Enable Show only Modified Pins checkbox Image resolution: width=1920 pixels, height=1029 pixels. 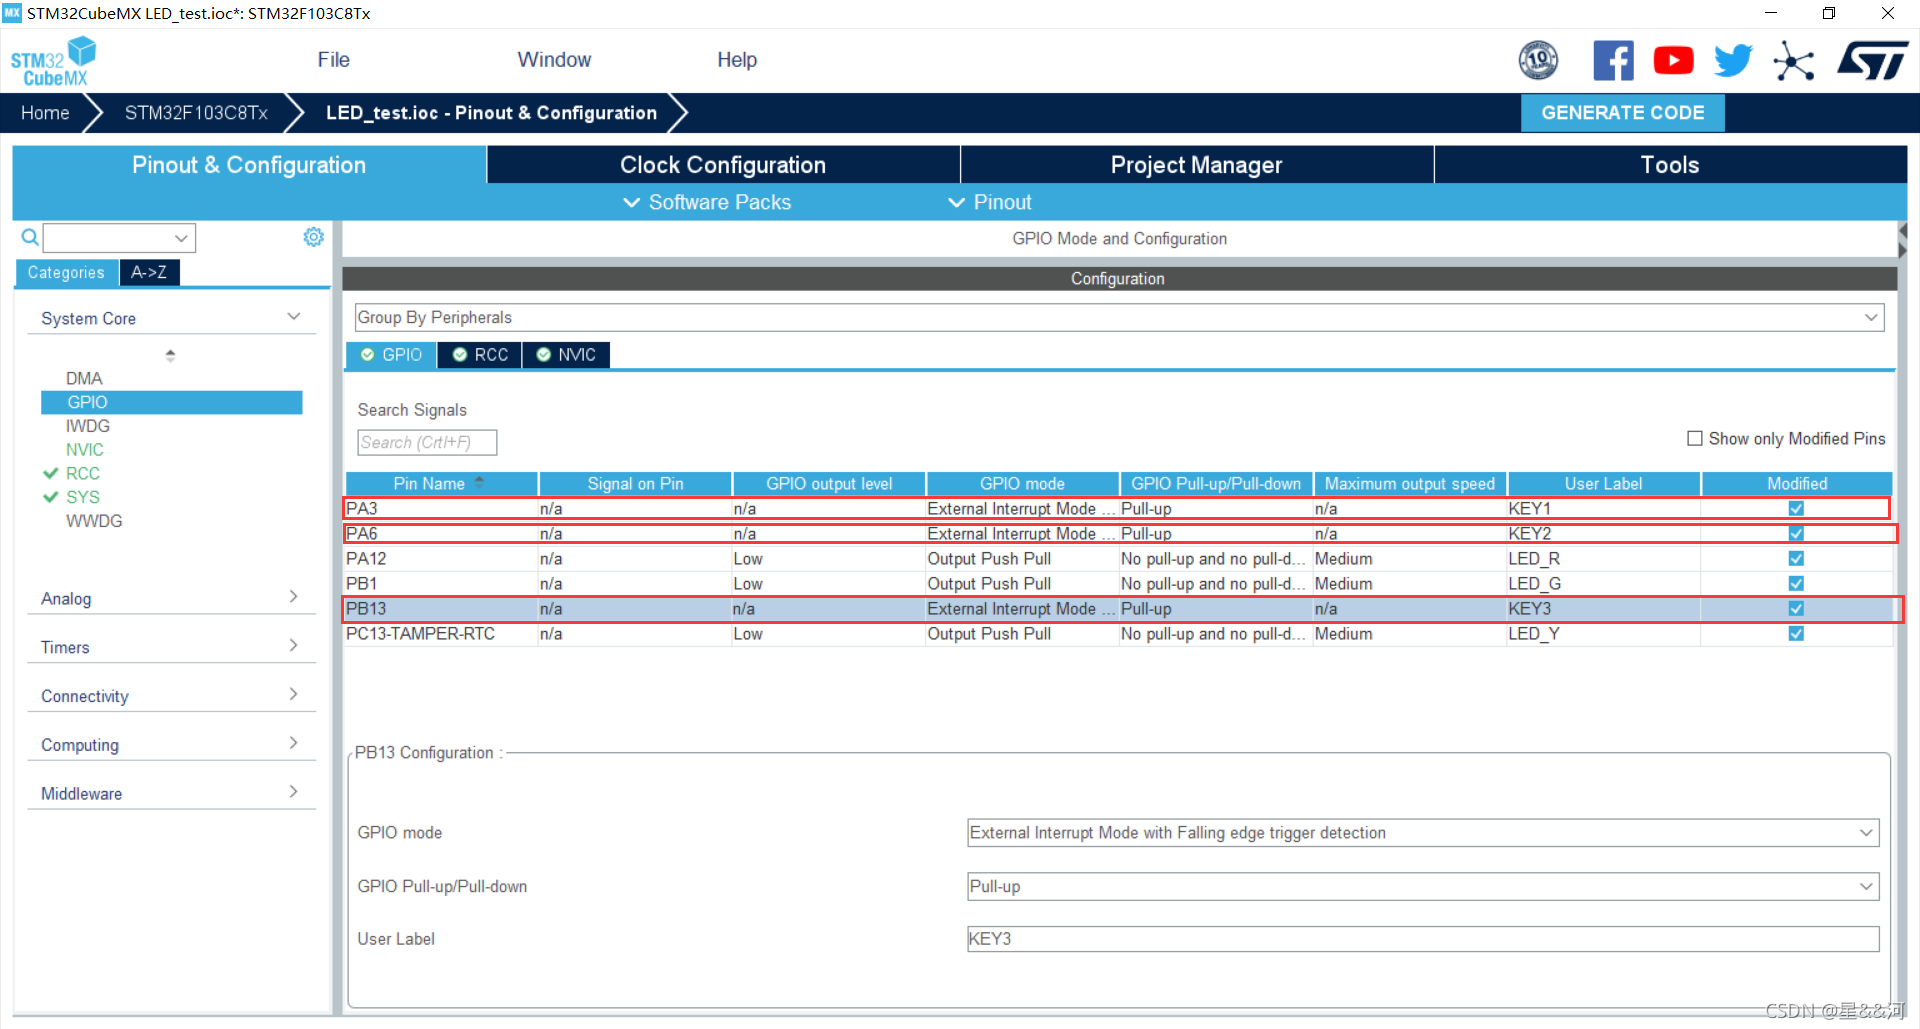pos(1694,438)
